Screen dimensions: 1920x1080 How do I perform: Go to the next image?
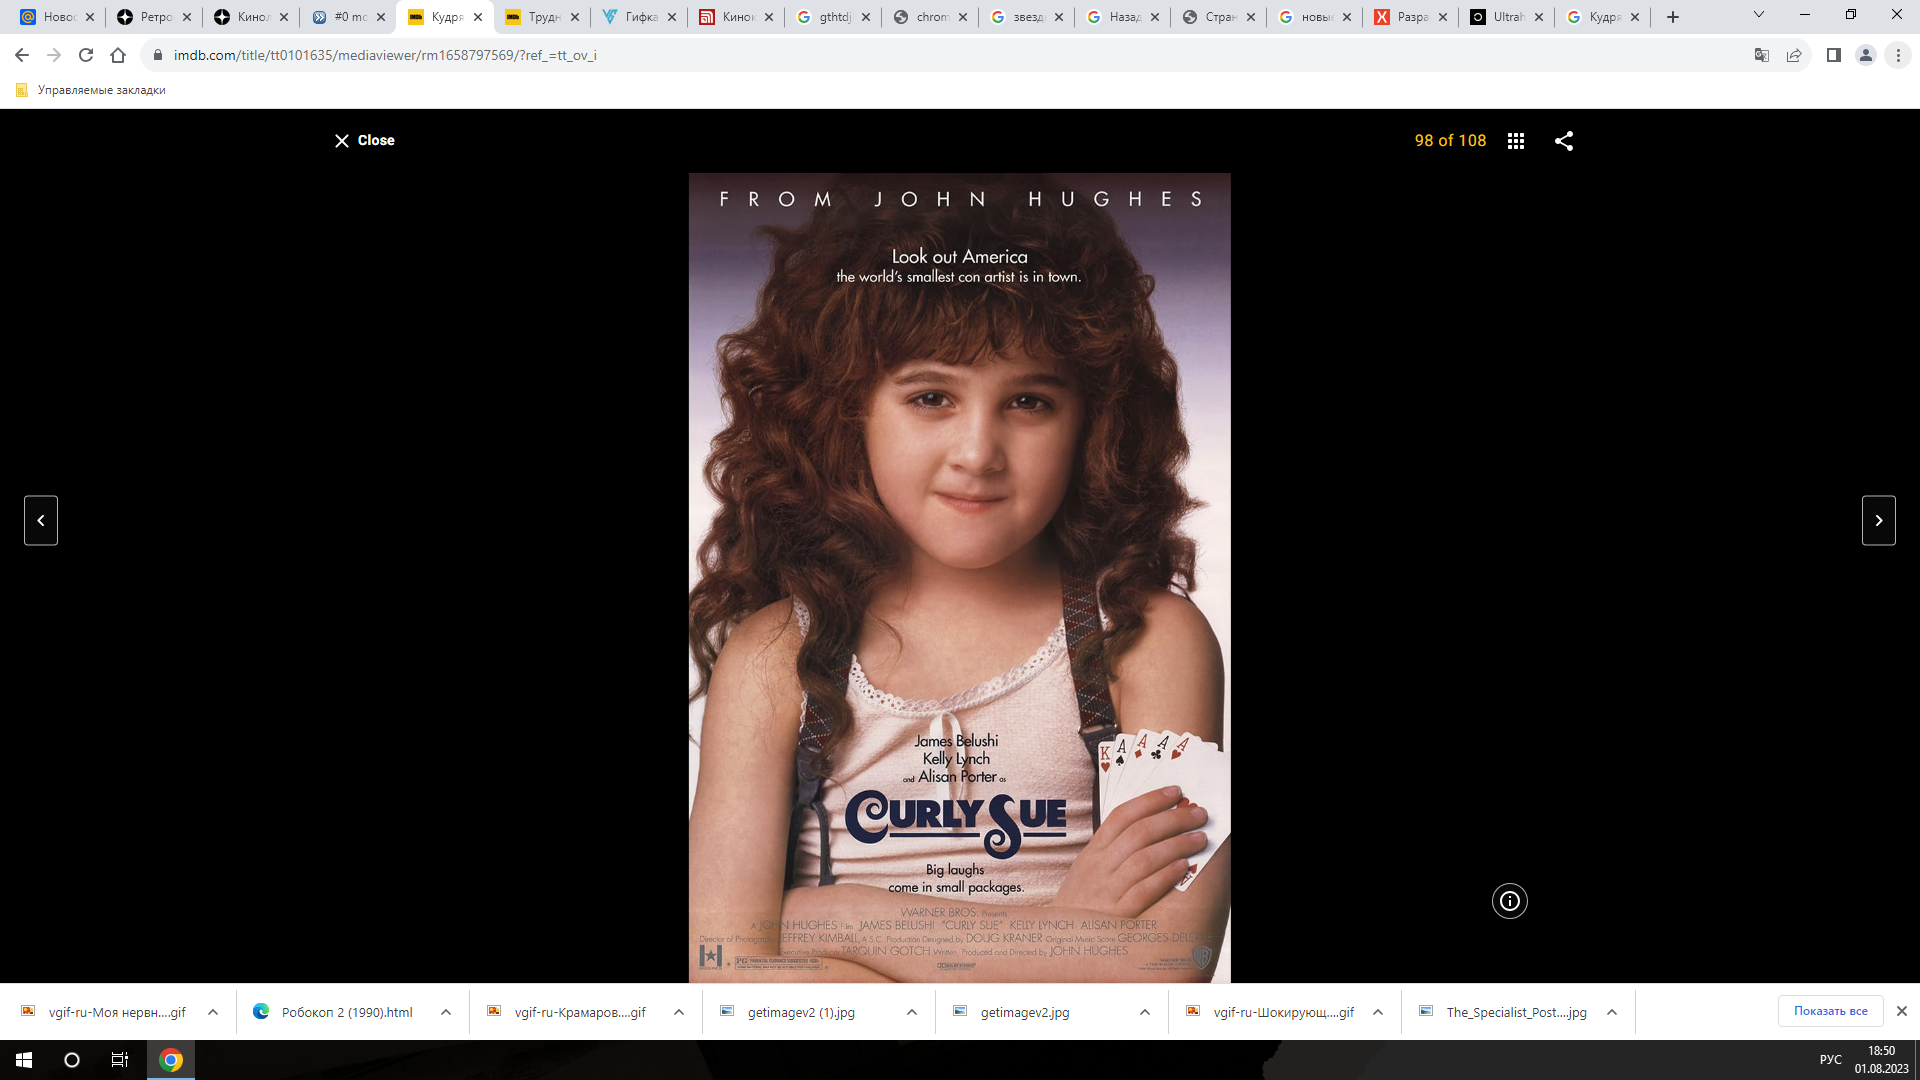click(x=1879, y=520)
